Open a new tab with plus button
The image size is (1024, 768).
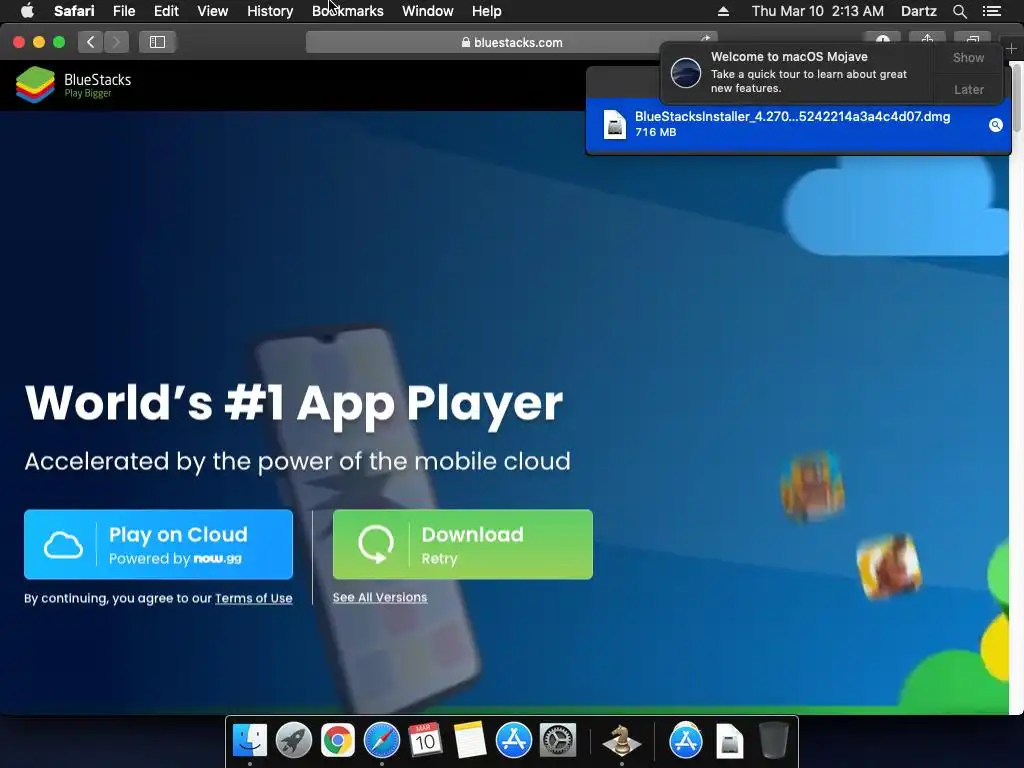point(1011,49)
